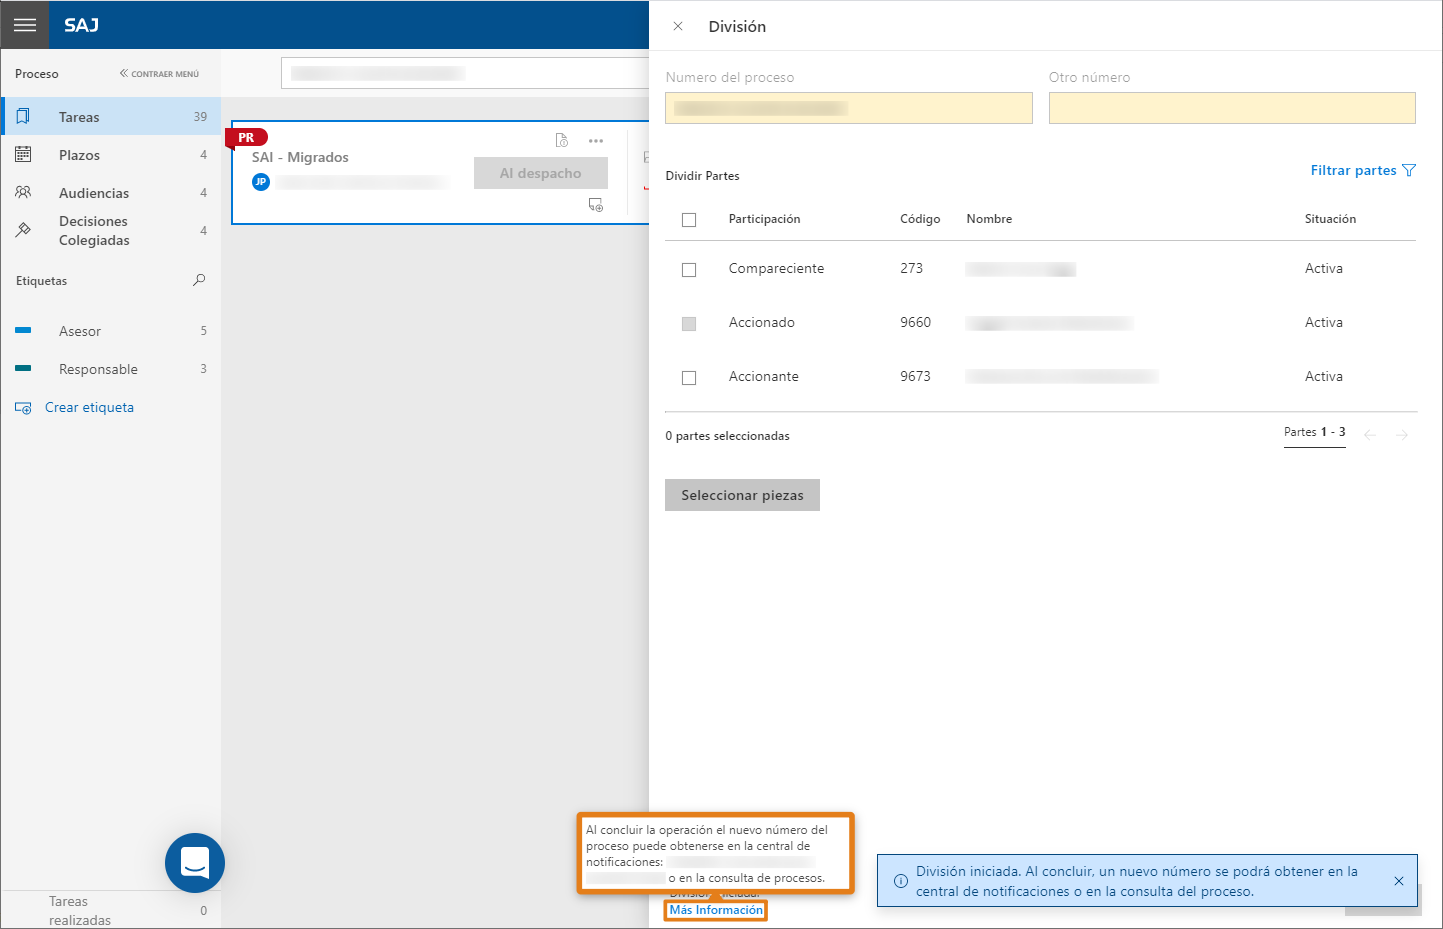The width and height of the screenshot is (1443, 929).
Task: Click the Responsable teal color marker
Action: pyautogui.click(x=23, y=368)
